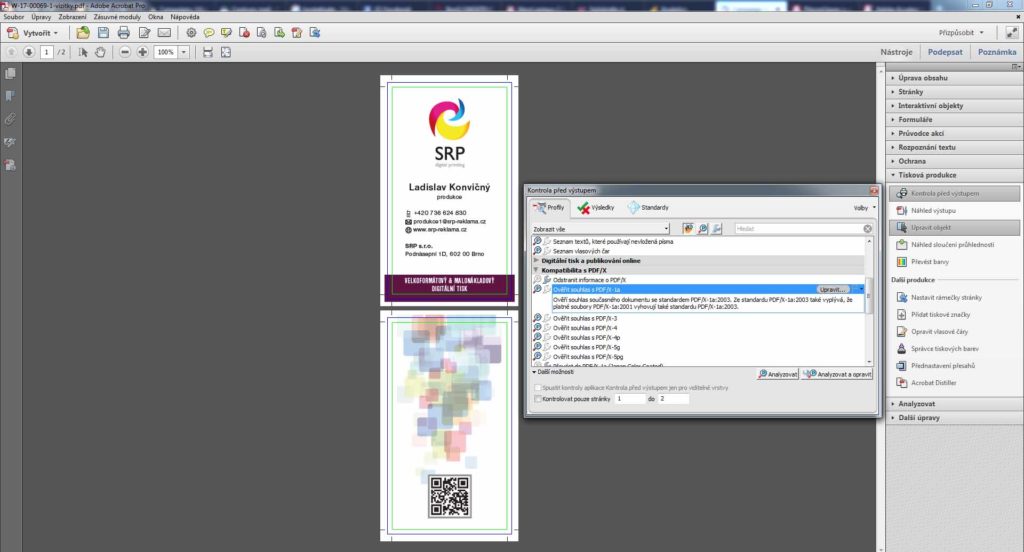Launch Acrobat Distiller from tools panel
The height and width of the screenshot is (552, 1024).
pyautogui.click(x=933, y=382)
